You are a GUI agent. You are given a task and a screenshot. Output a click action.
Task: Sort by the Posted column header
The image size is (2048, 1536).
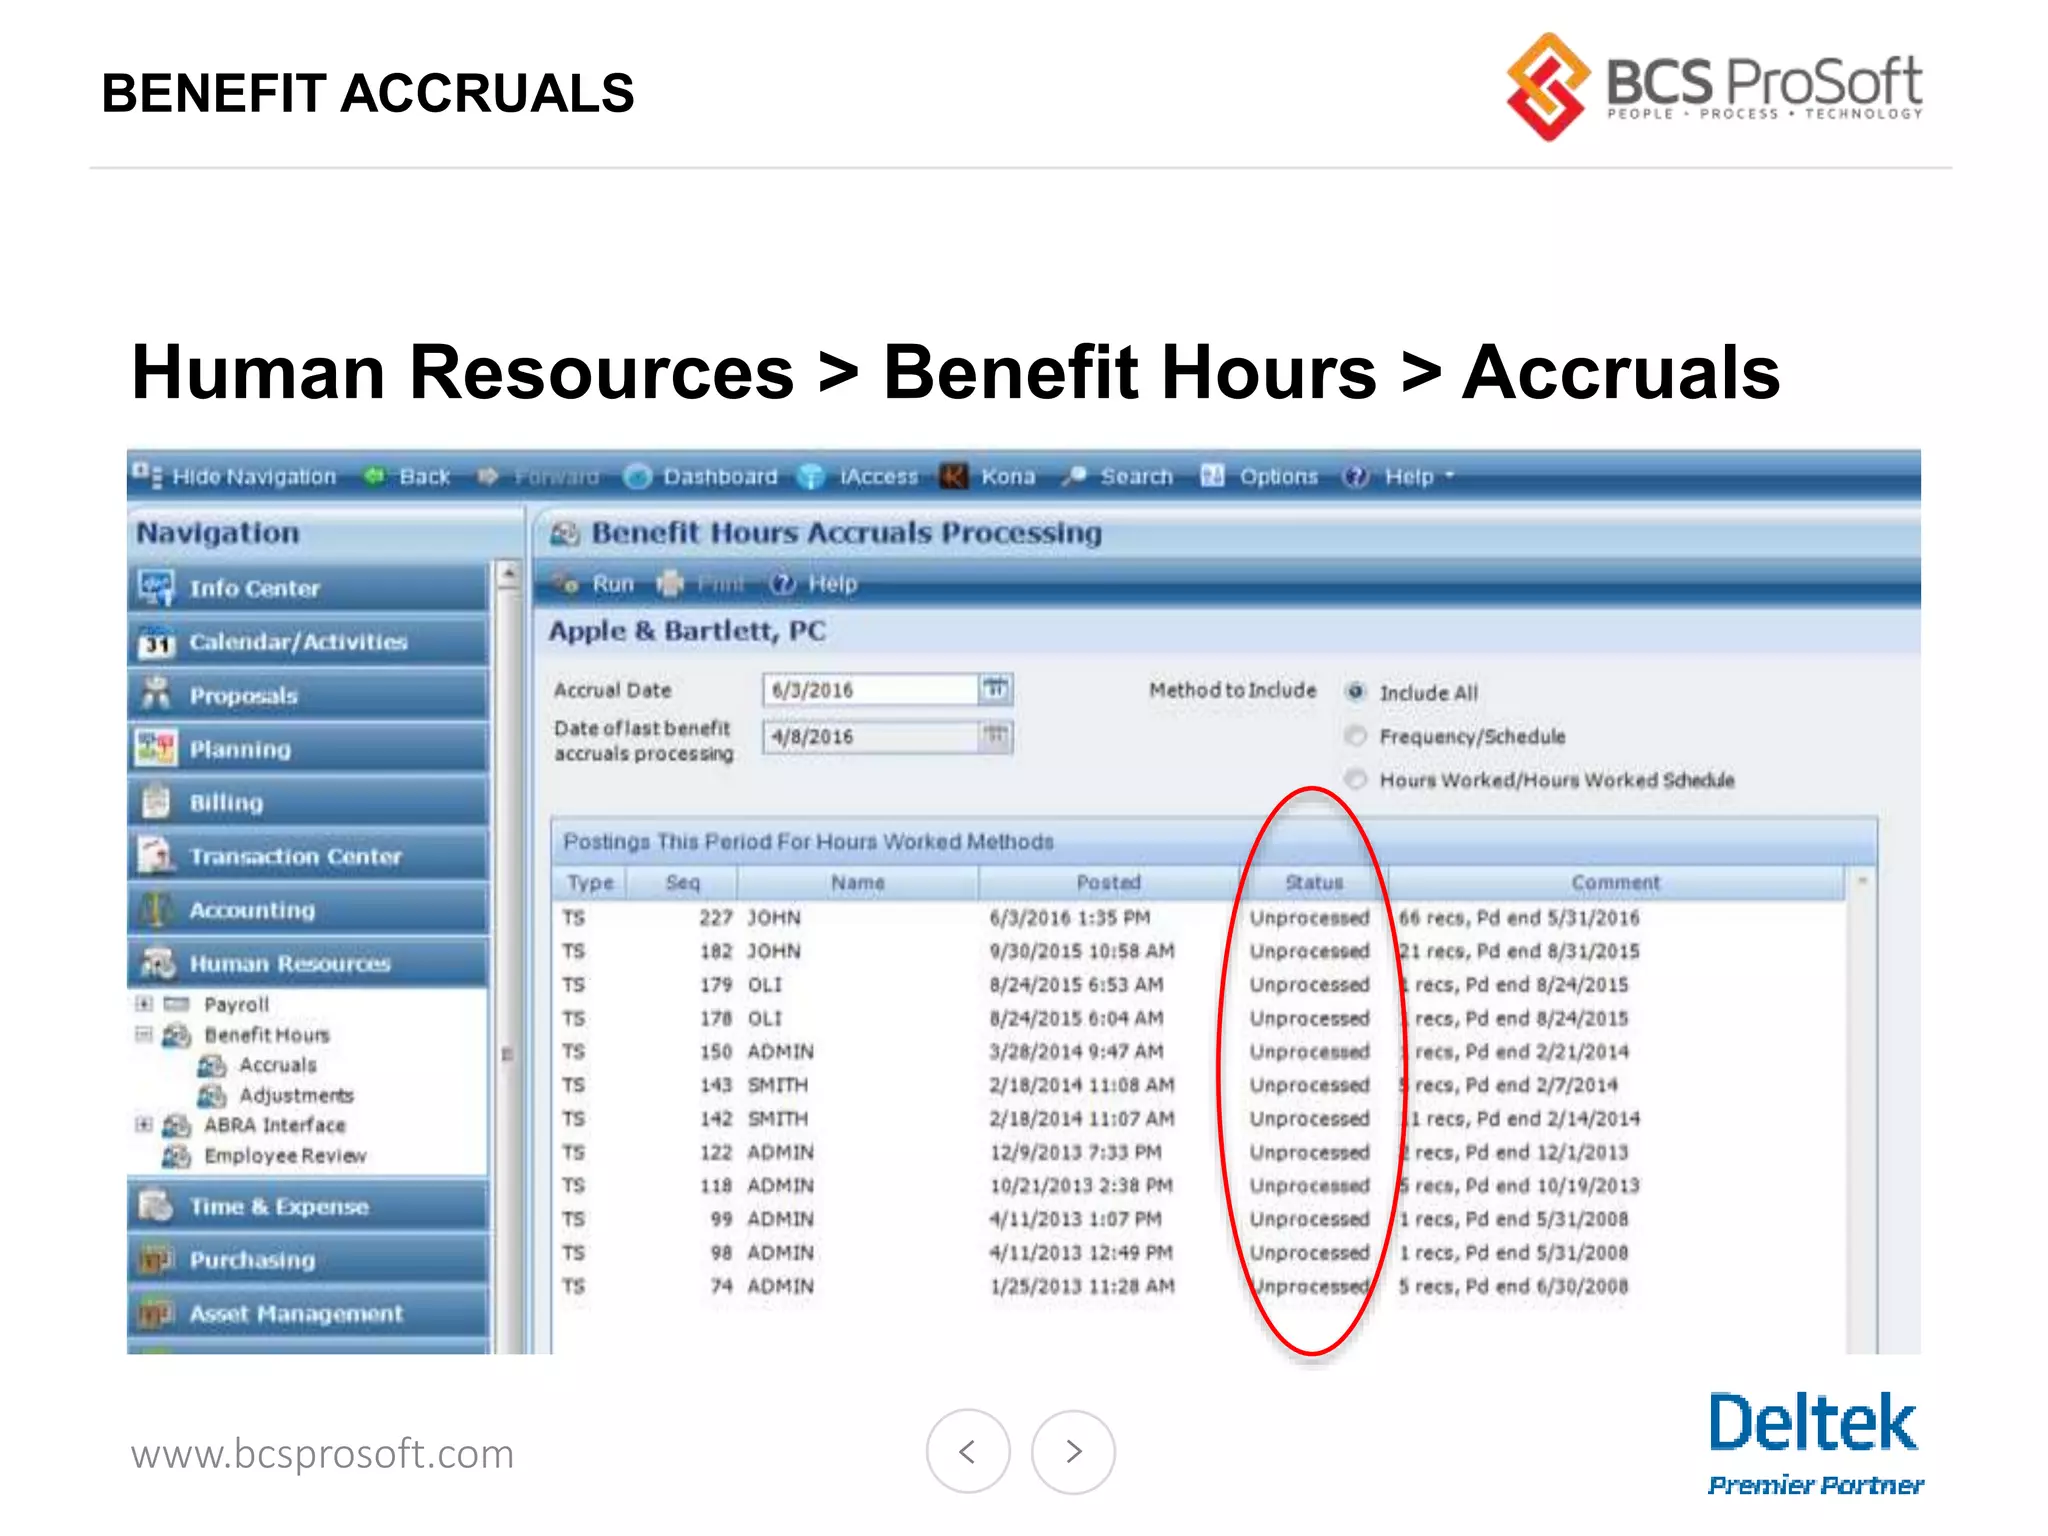point(1108,882)
